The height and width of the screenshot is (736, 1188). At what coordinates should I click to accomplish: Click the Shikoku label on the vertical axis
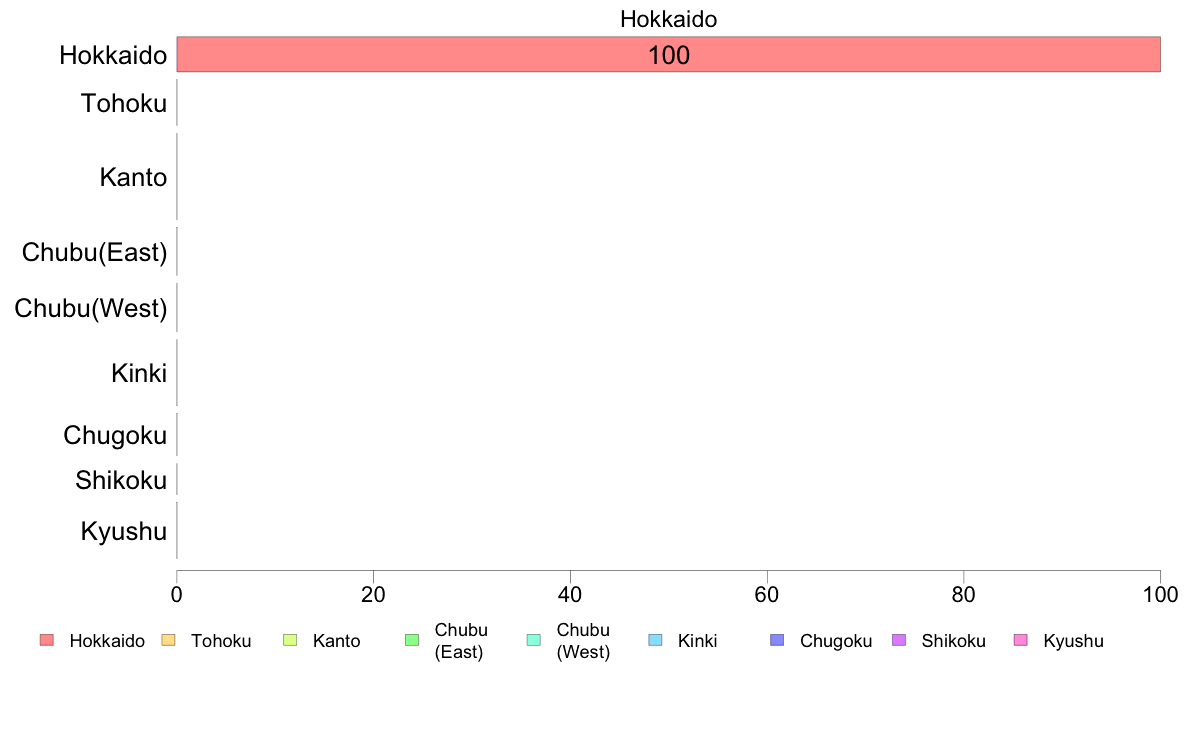click(x=121, y=480)
